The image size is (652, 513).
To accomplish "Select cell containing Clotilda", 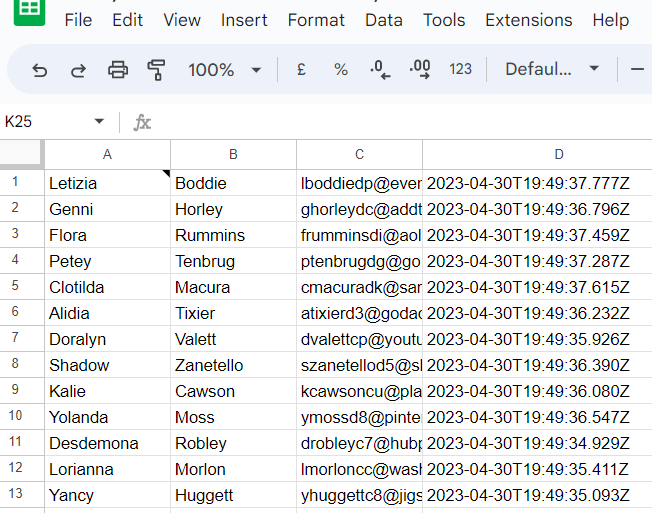I will [107, 287].
